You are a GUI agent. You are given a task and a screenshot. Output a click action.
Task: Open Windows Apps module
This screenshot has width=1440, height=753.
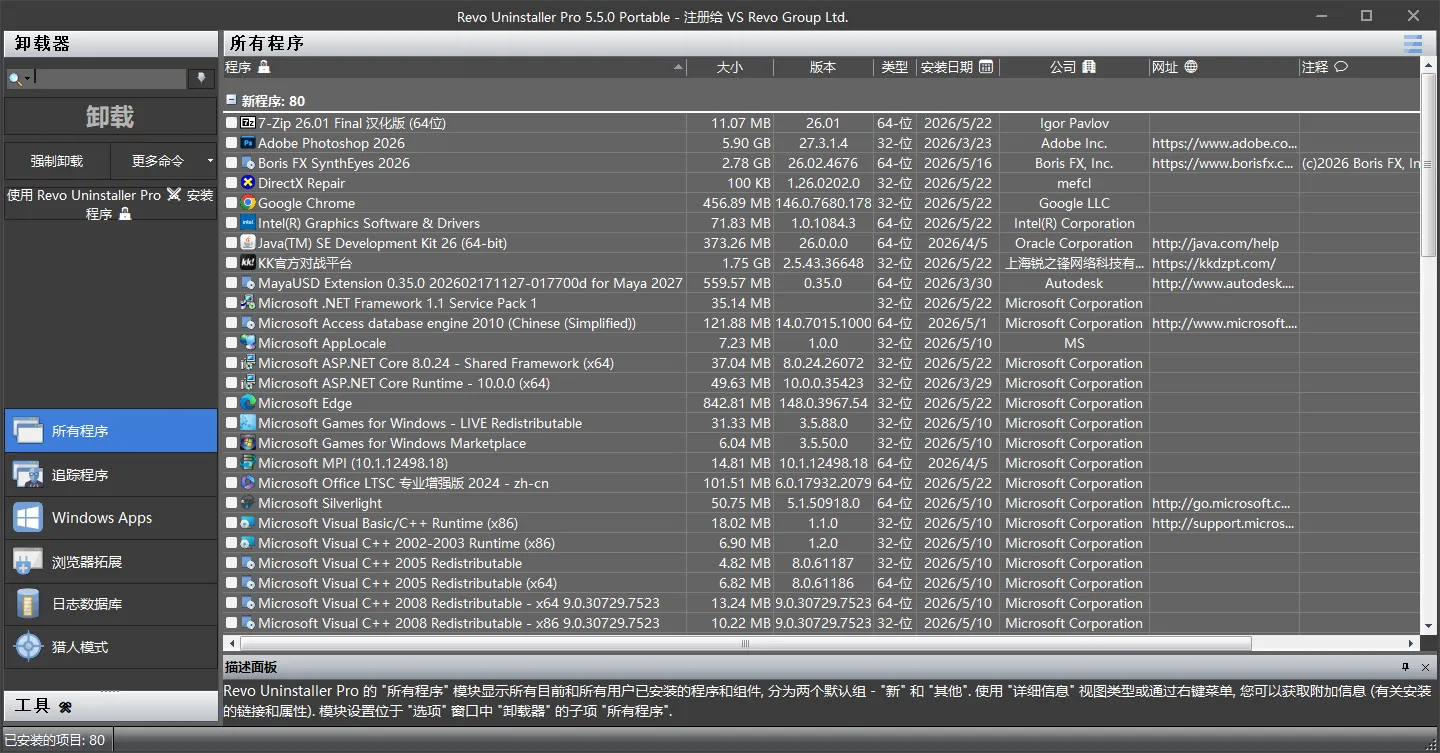point(110,518)
